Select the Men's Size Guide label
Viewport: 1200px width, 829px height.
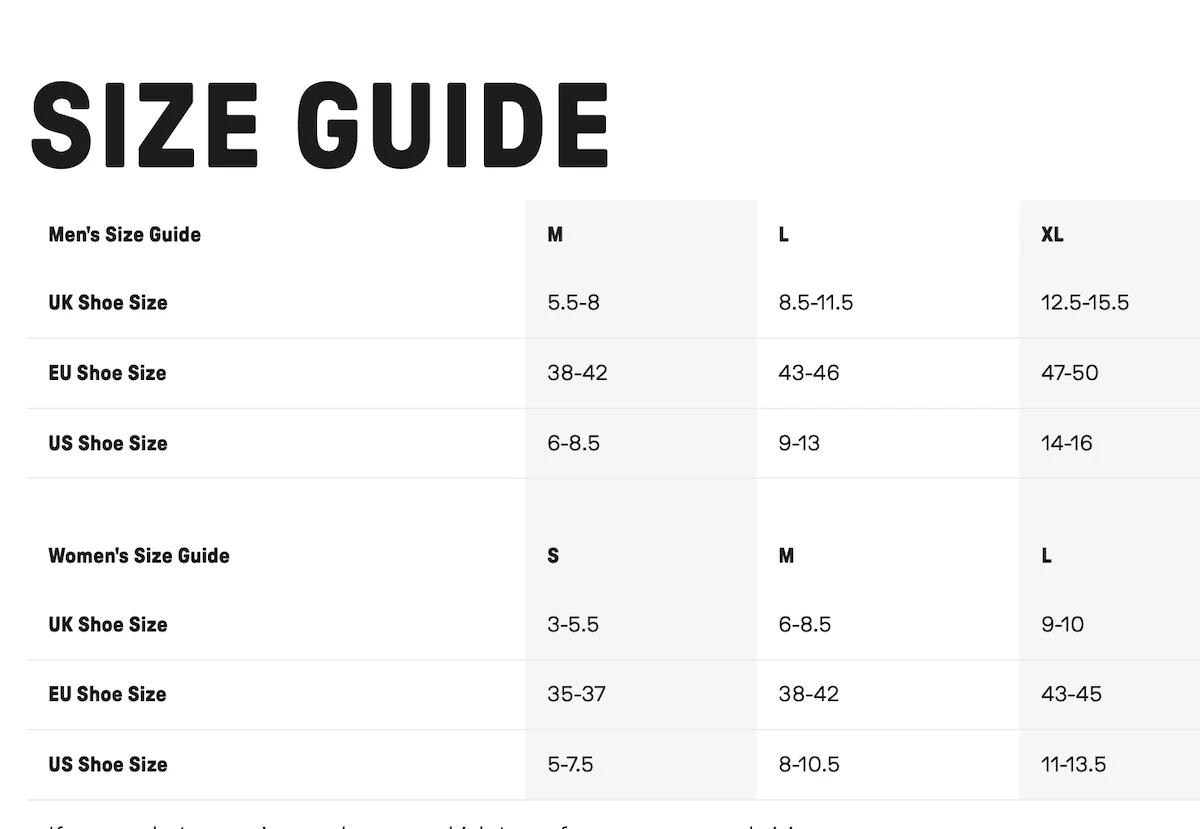pos(124,235)
